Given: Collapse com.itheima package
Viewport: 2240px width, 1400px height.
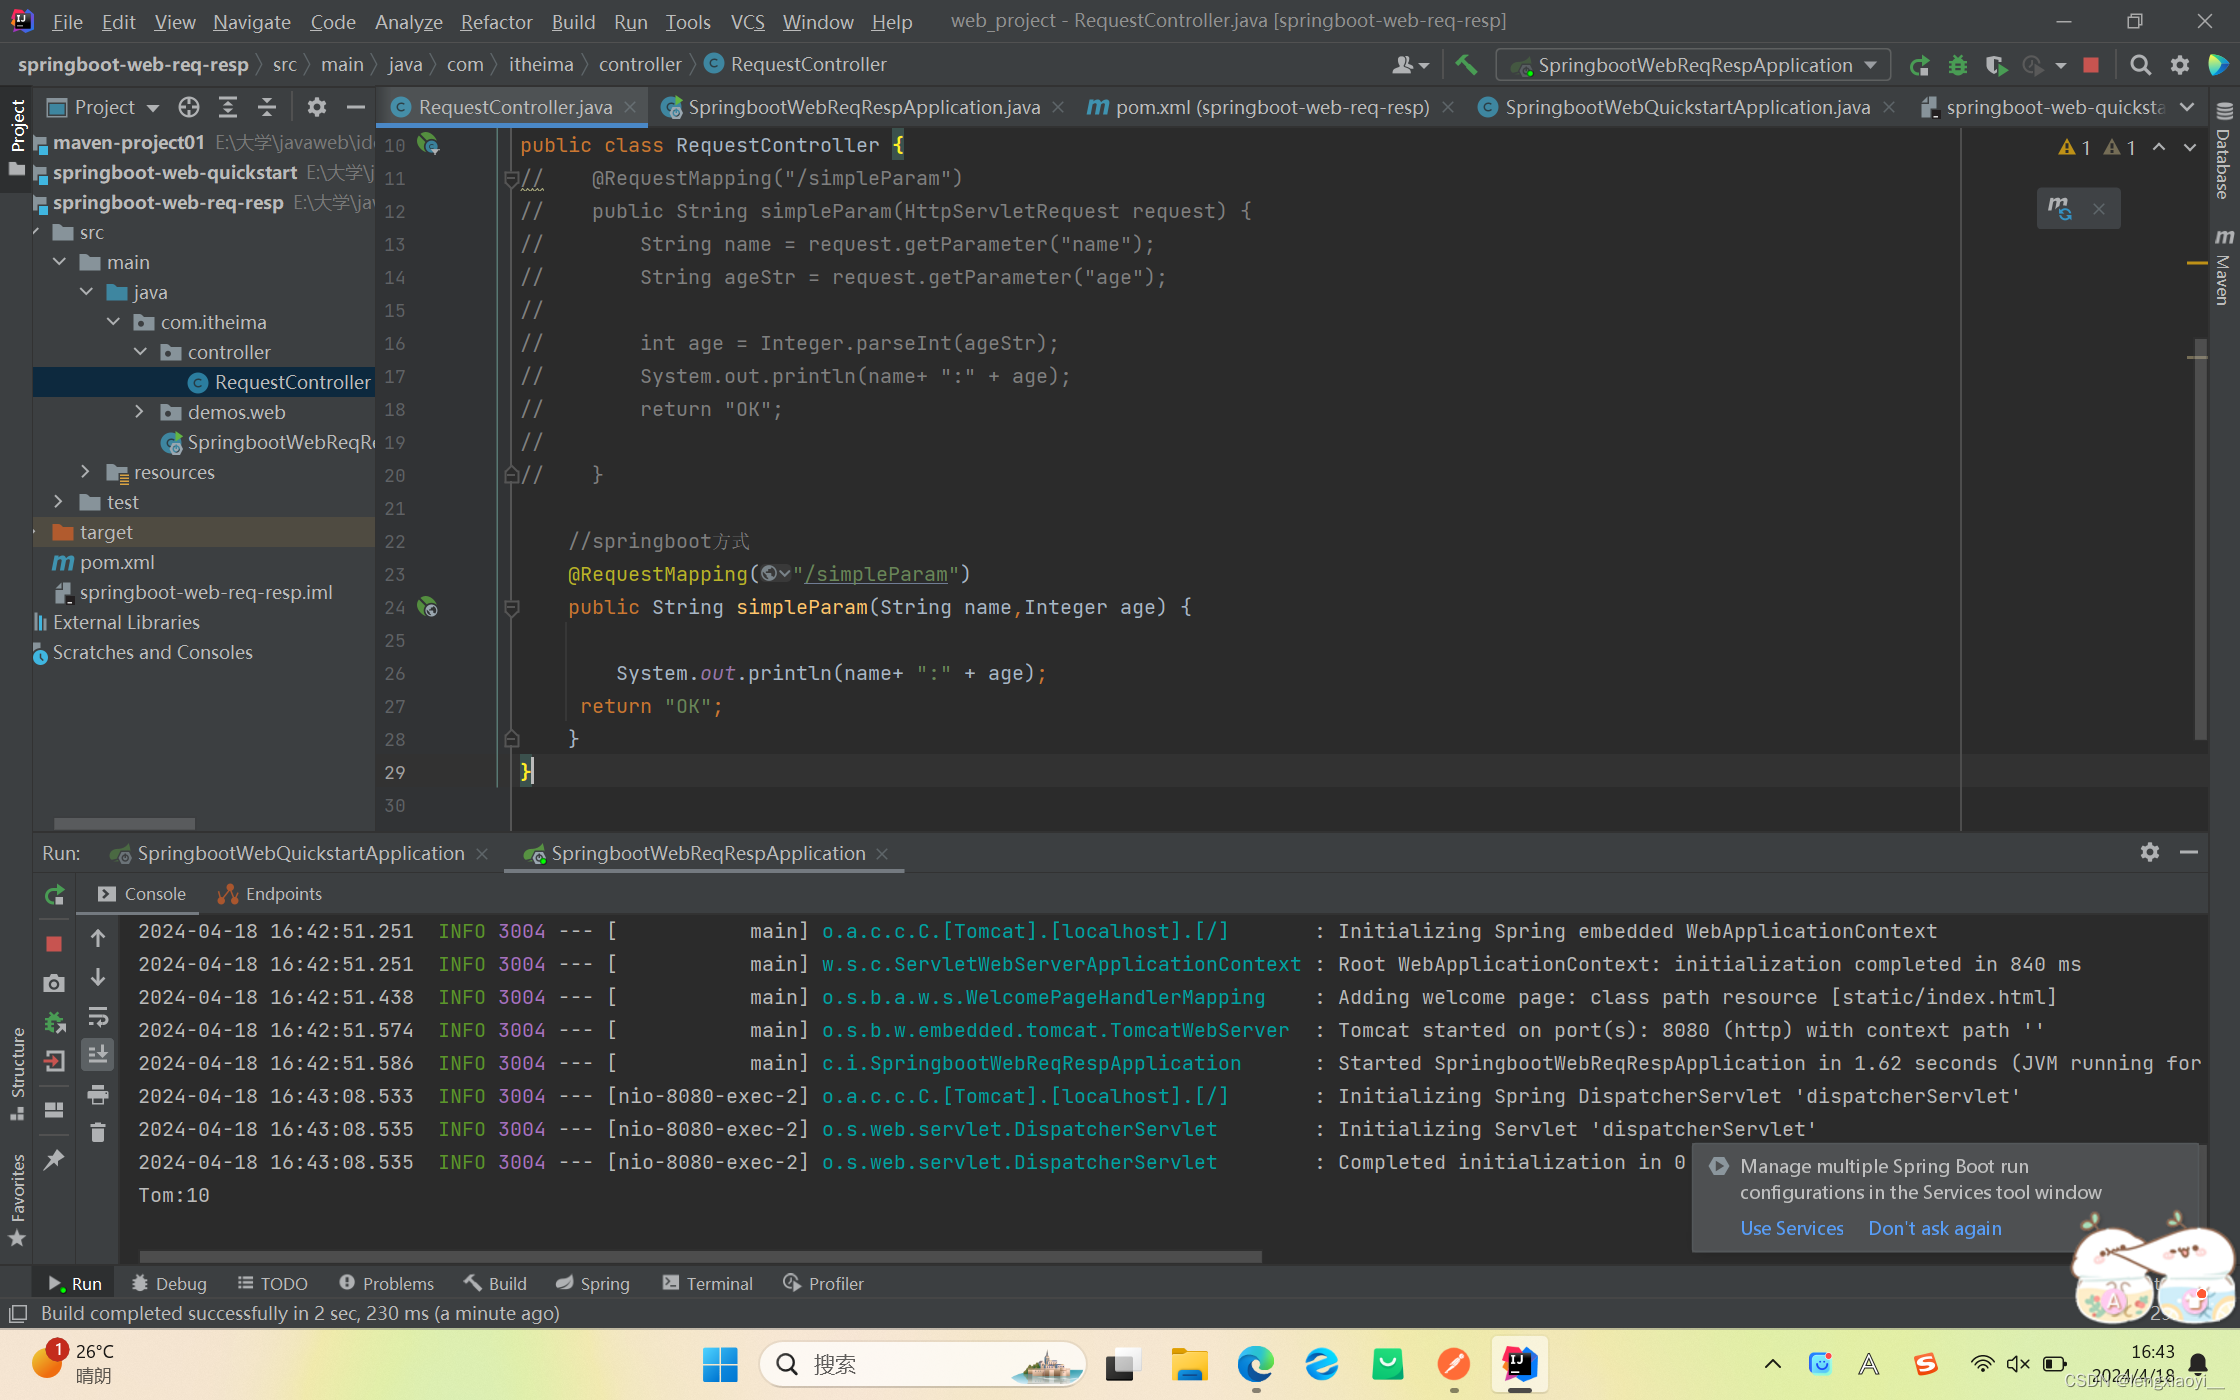Looking at the screenshot, I should [114, 322].
